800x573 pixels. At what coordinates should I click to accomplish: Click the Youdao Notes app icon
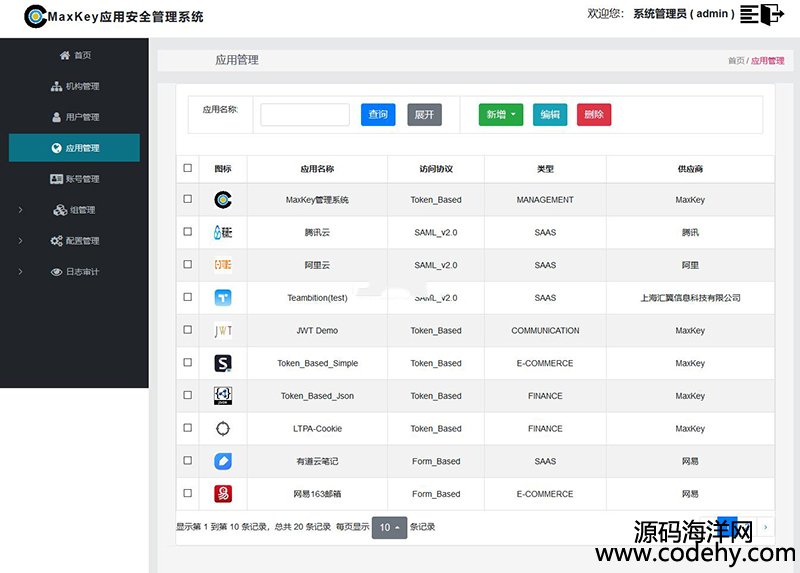[223, 461]
